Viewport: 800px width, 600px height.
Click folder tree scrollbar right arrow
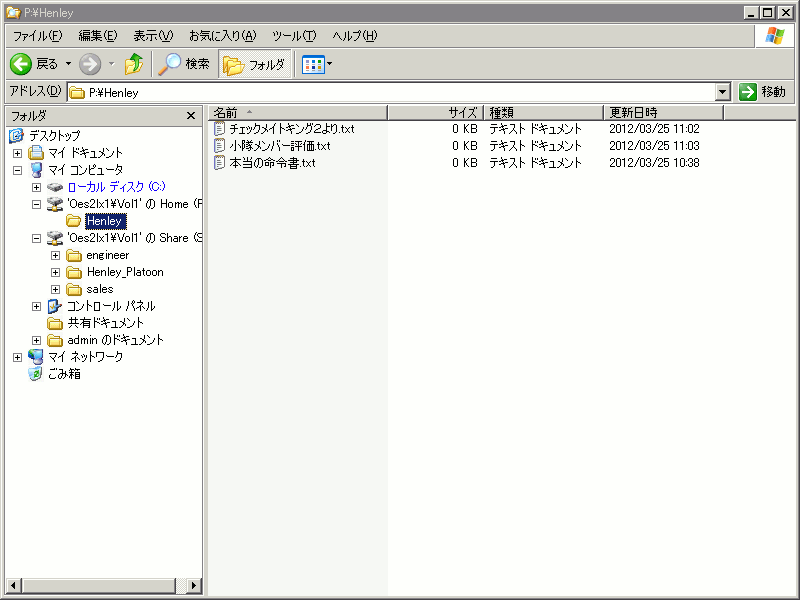(193, 586)
